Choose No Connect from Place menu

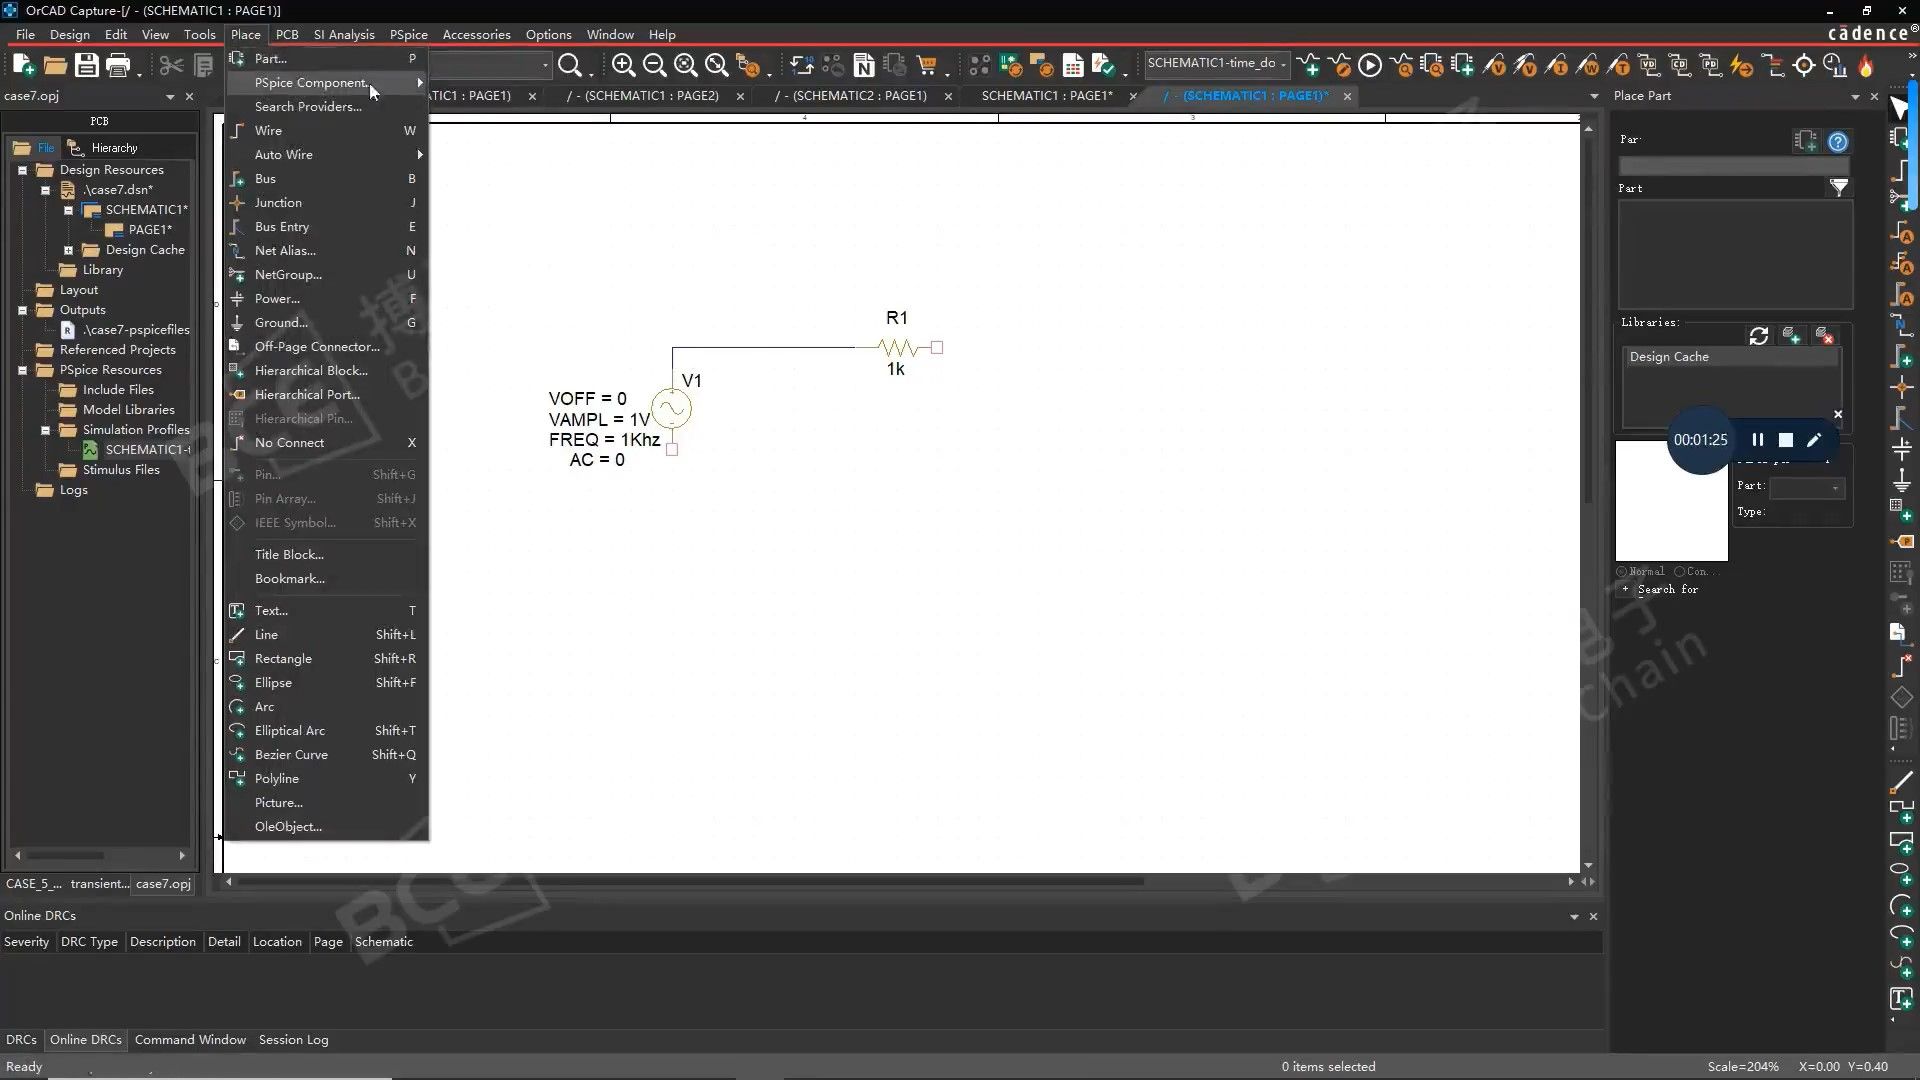tap(327, 443)
